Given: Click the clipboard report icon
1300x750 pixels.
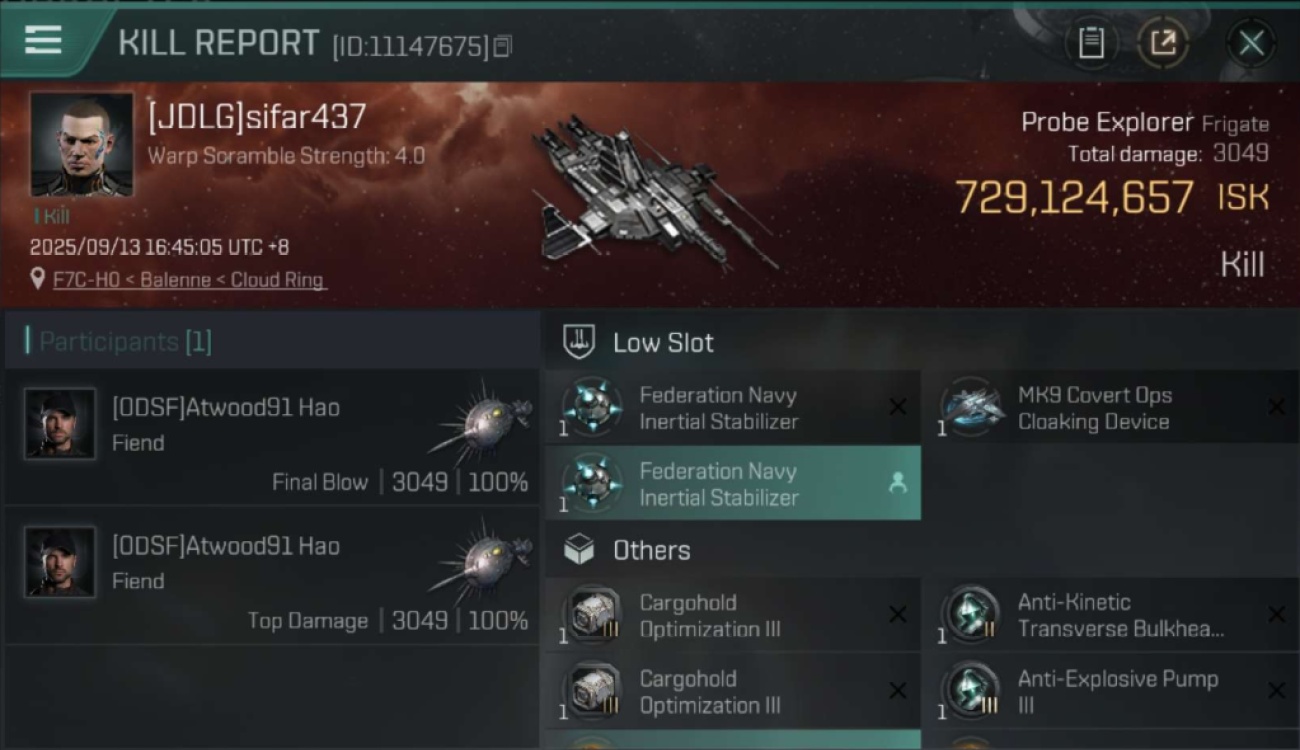Looking at the screenshot, I should (1091, 43).
